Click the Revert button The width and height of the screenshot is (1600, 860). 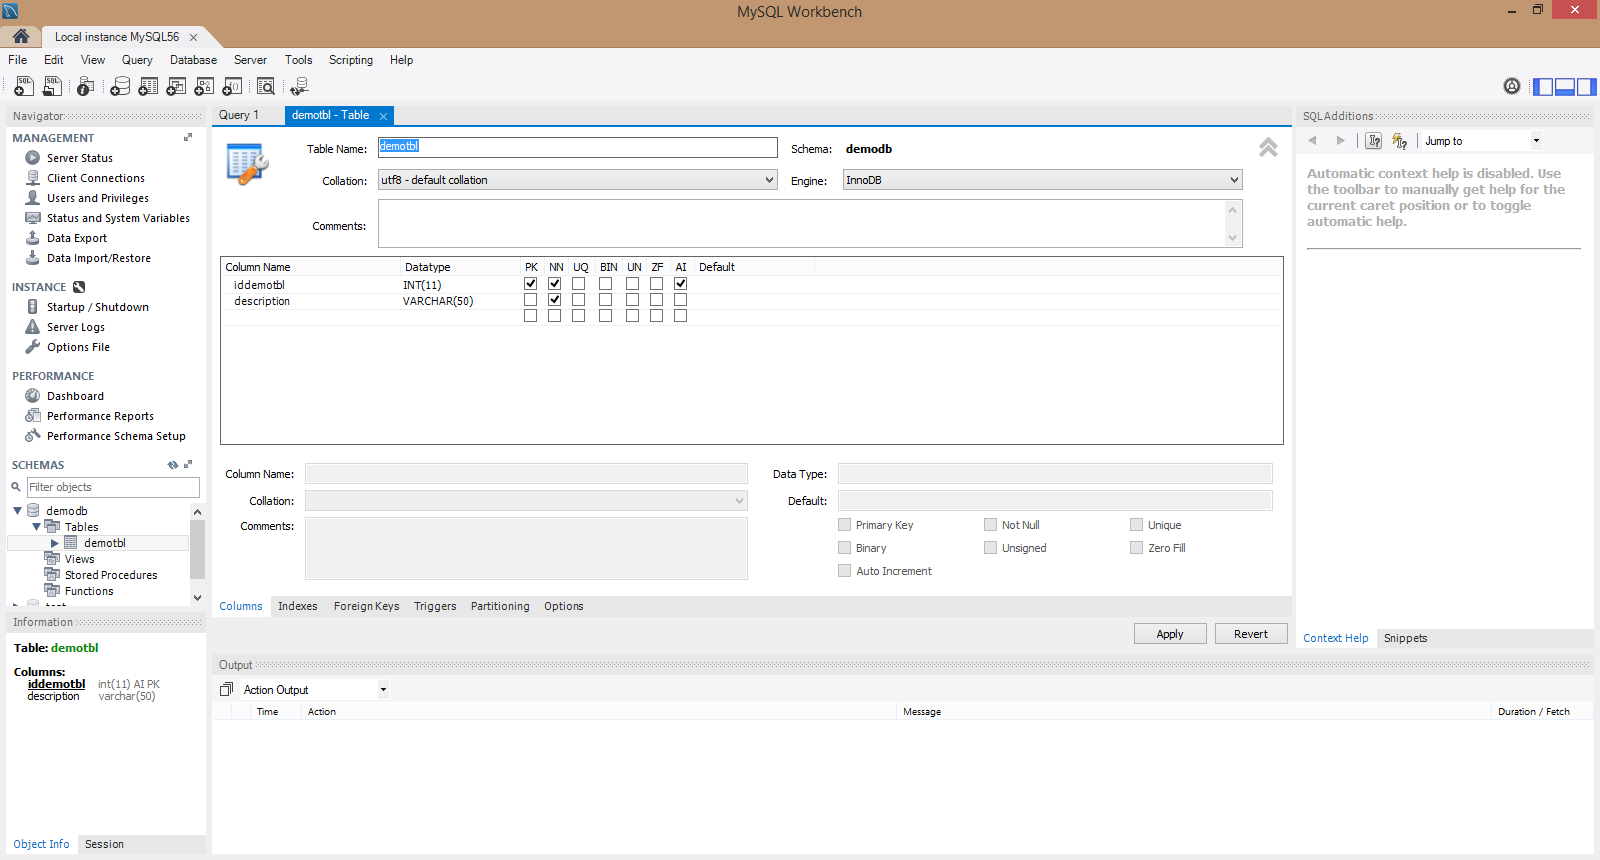point(1251,634)
